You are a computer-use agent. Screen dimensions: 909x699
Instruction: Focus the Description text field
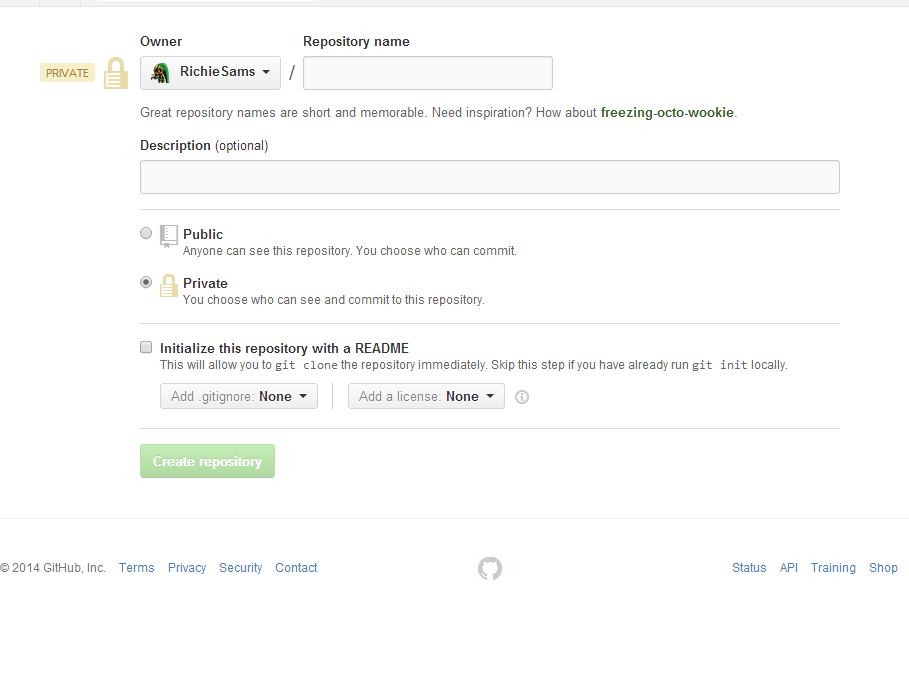point(490,177)
